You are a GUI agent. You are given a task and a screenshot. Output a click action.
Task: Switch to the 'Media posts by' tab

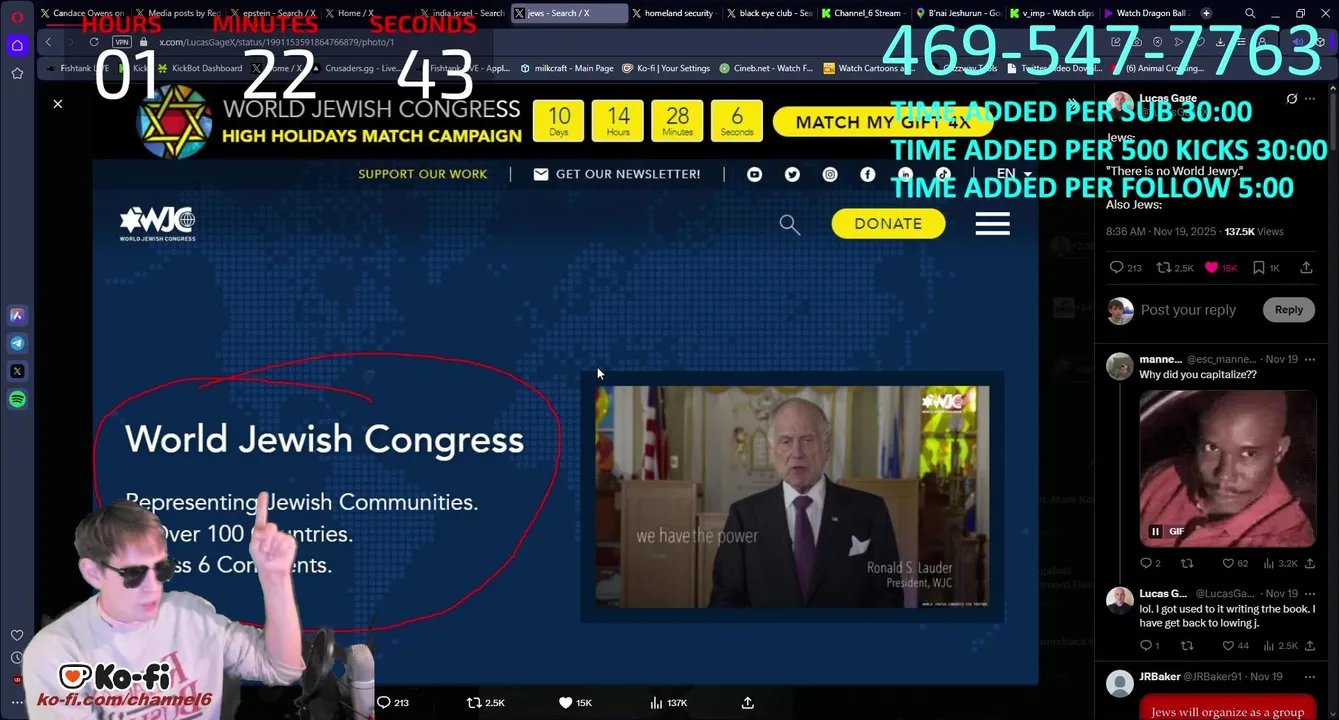coord(176,13)
